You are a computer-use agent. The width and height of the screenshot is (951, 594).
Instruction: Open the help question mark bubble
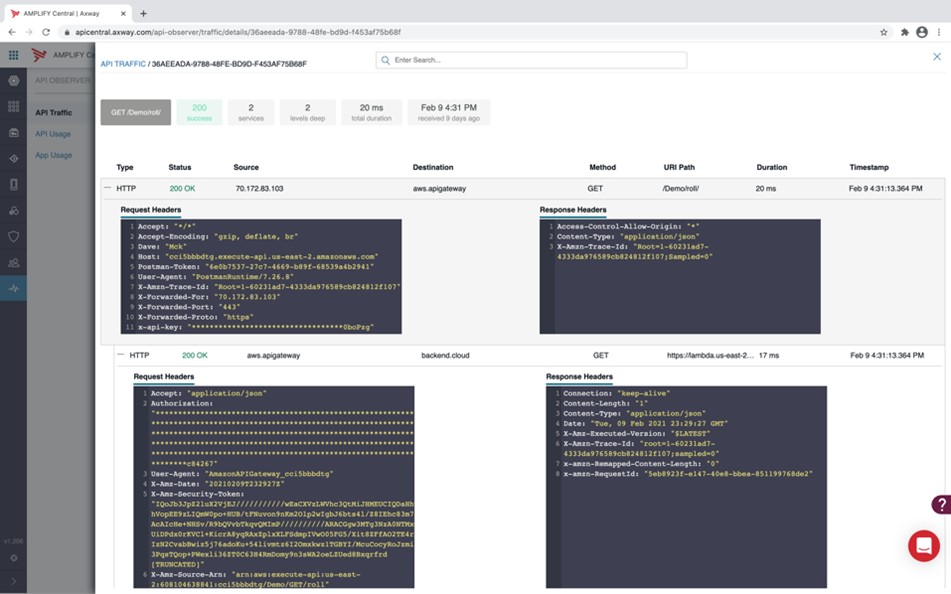tap(941, 504)
